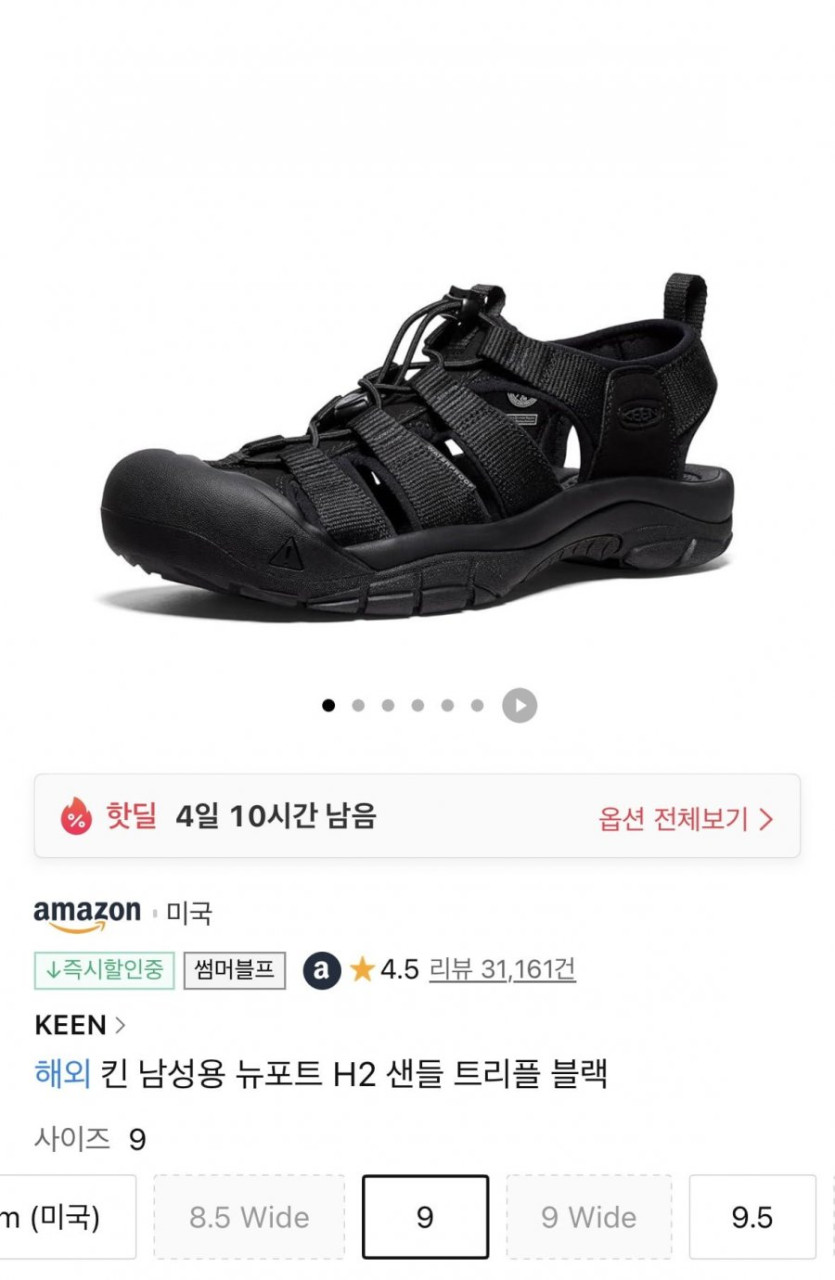Jump to the sixth carousel image dot
The image size is (835, 1280).
tap(477, 705)
